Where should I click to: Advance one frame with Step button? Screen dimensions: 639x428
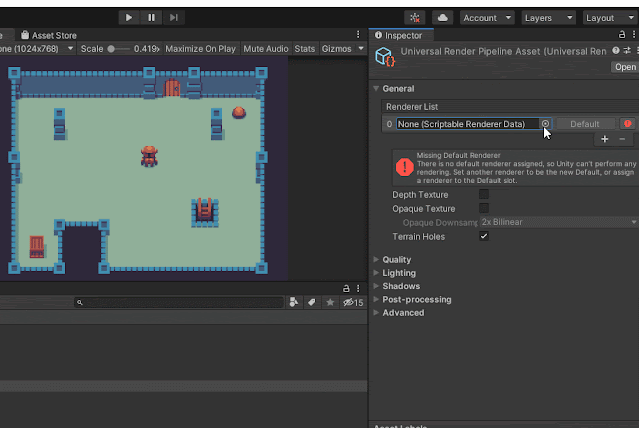[x=174, y=18]
